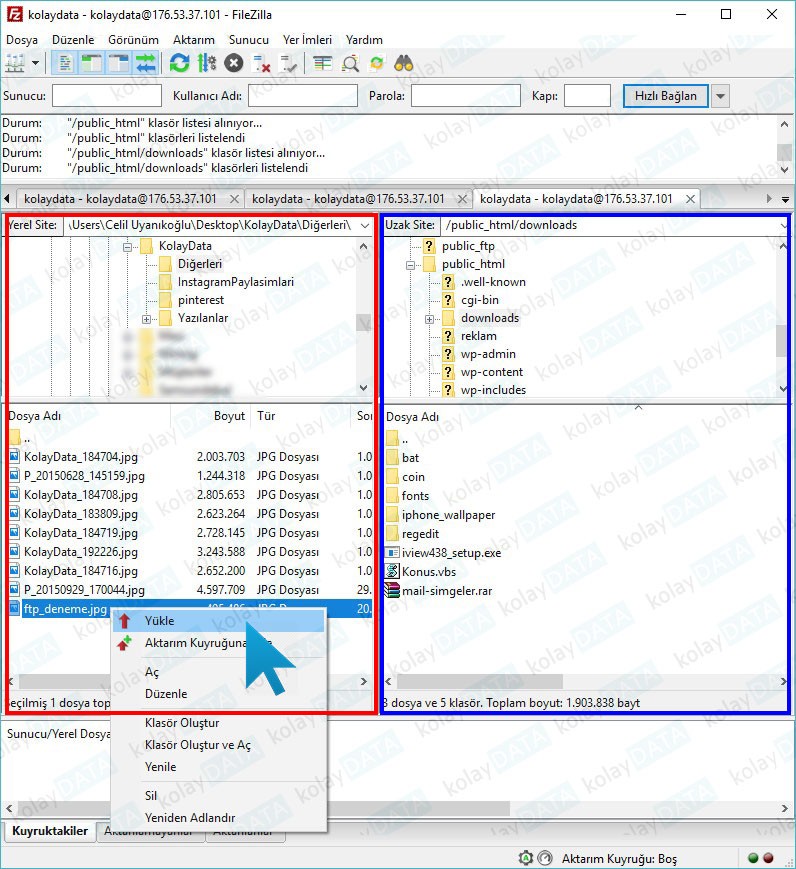Open the Site Manager icon
The width and height of the screenshot is (796, 869).
pyautogui.click(x=15, y=63)
